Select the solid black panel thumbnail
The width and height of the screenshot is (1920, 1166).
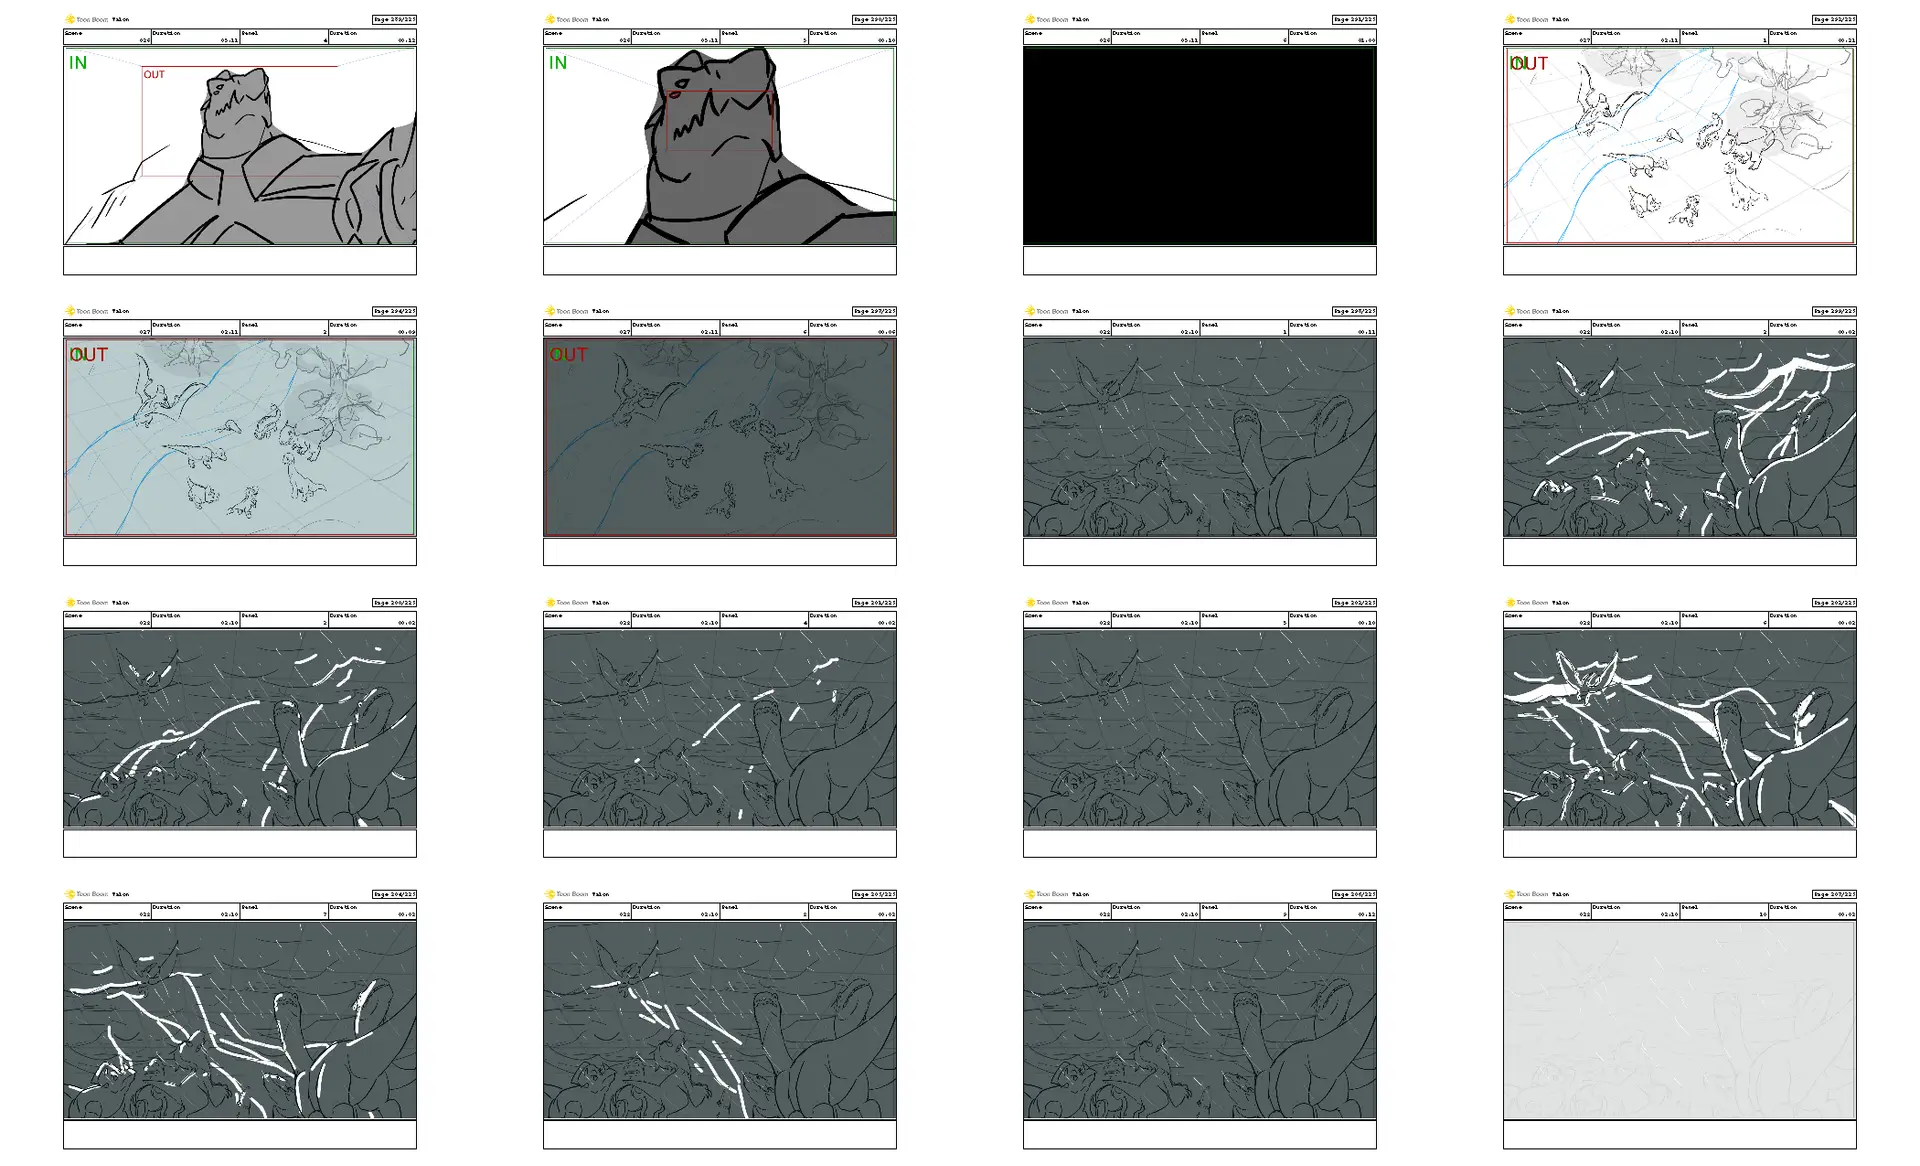(x=1199, y=146)
